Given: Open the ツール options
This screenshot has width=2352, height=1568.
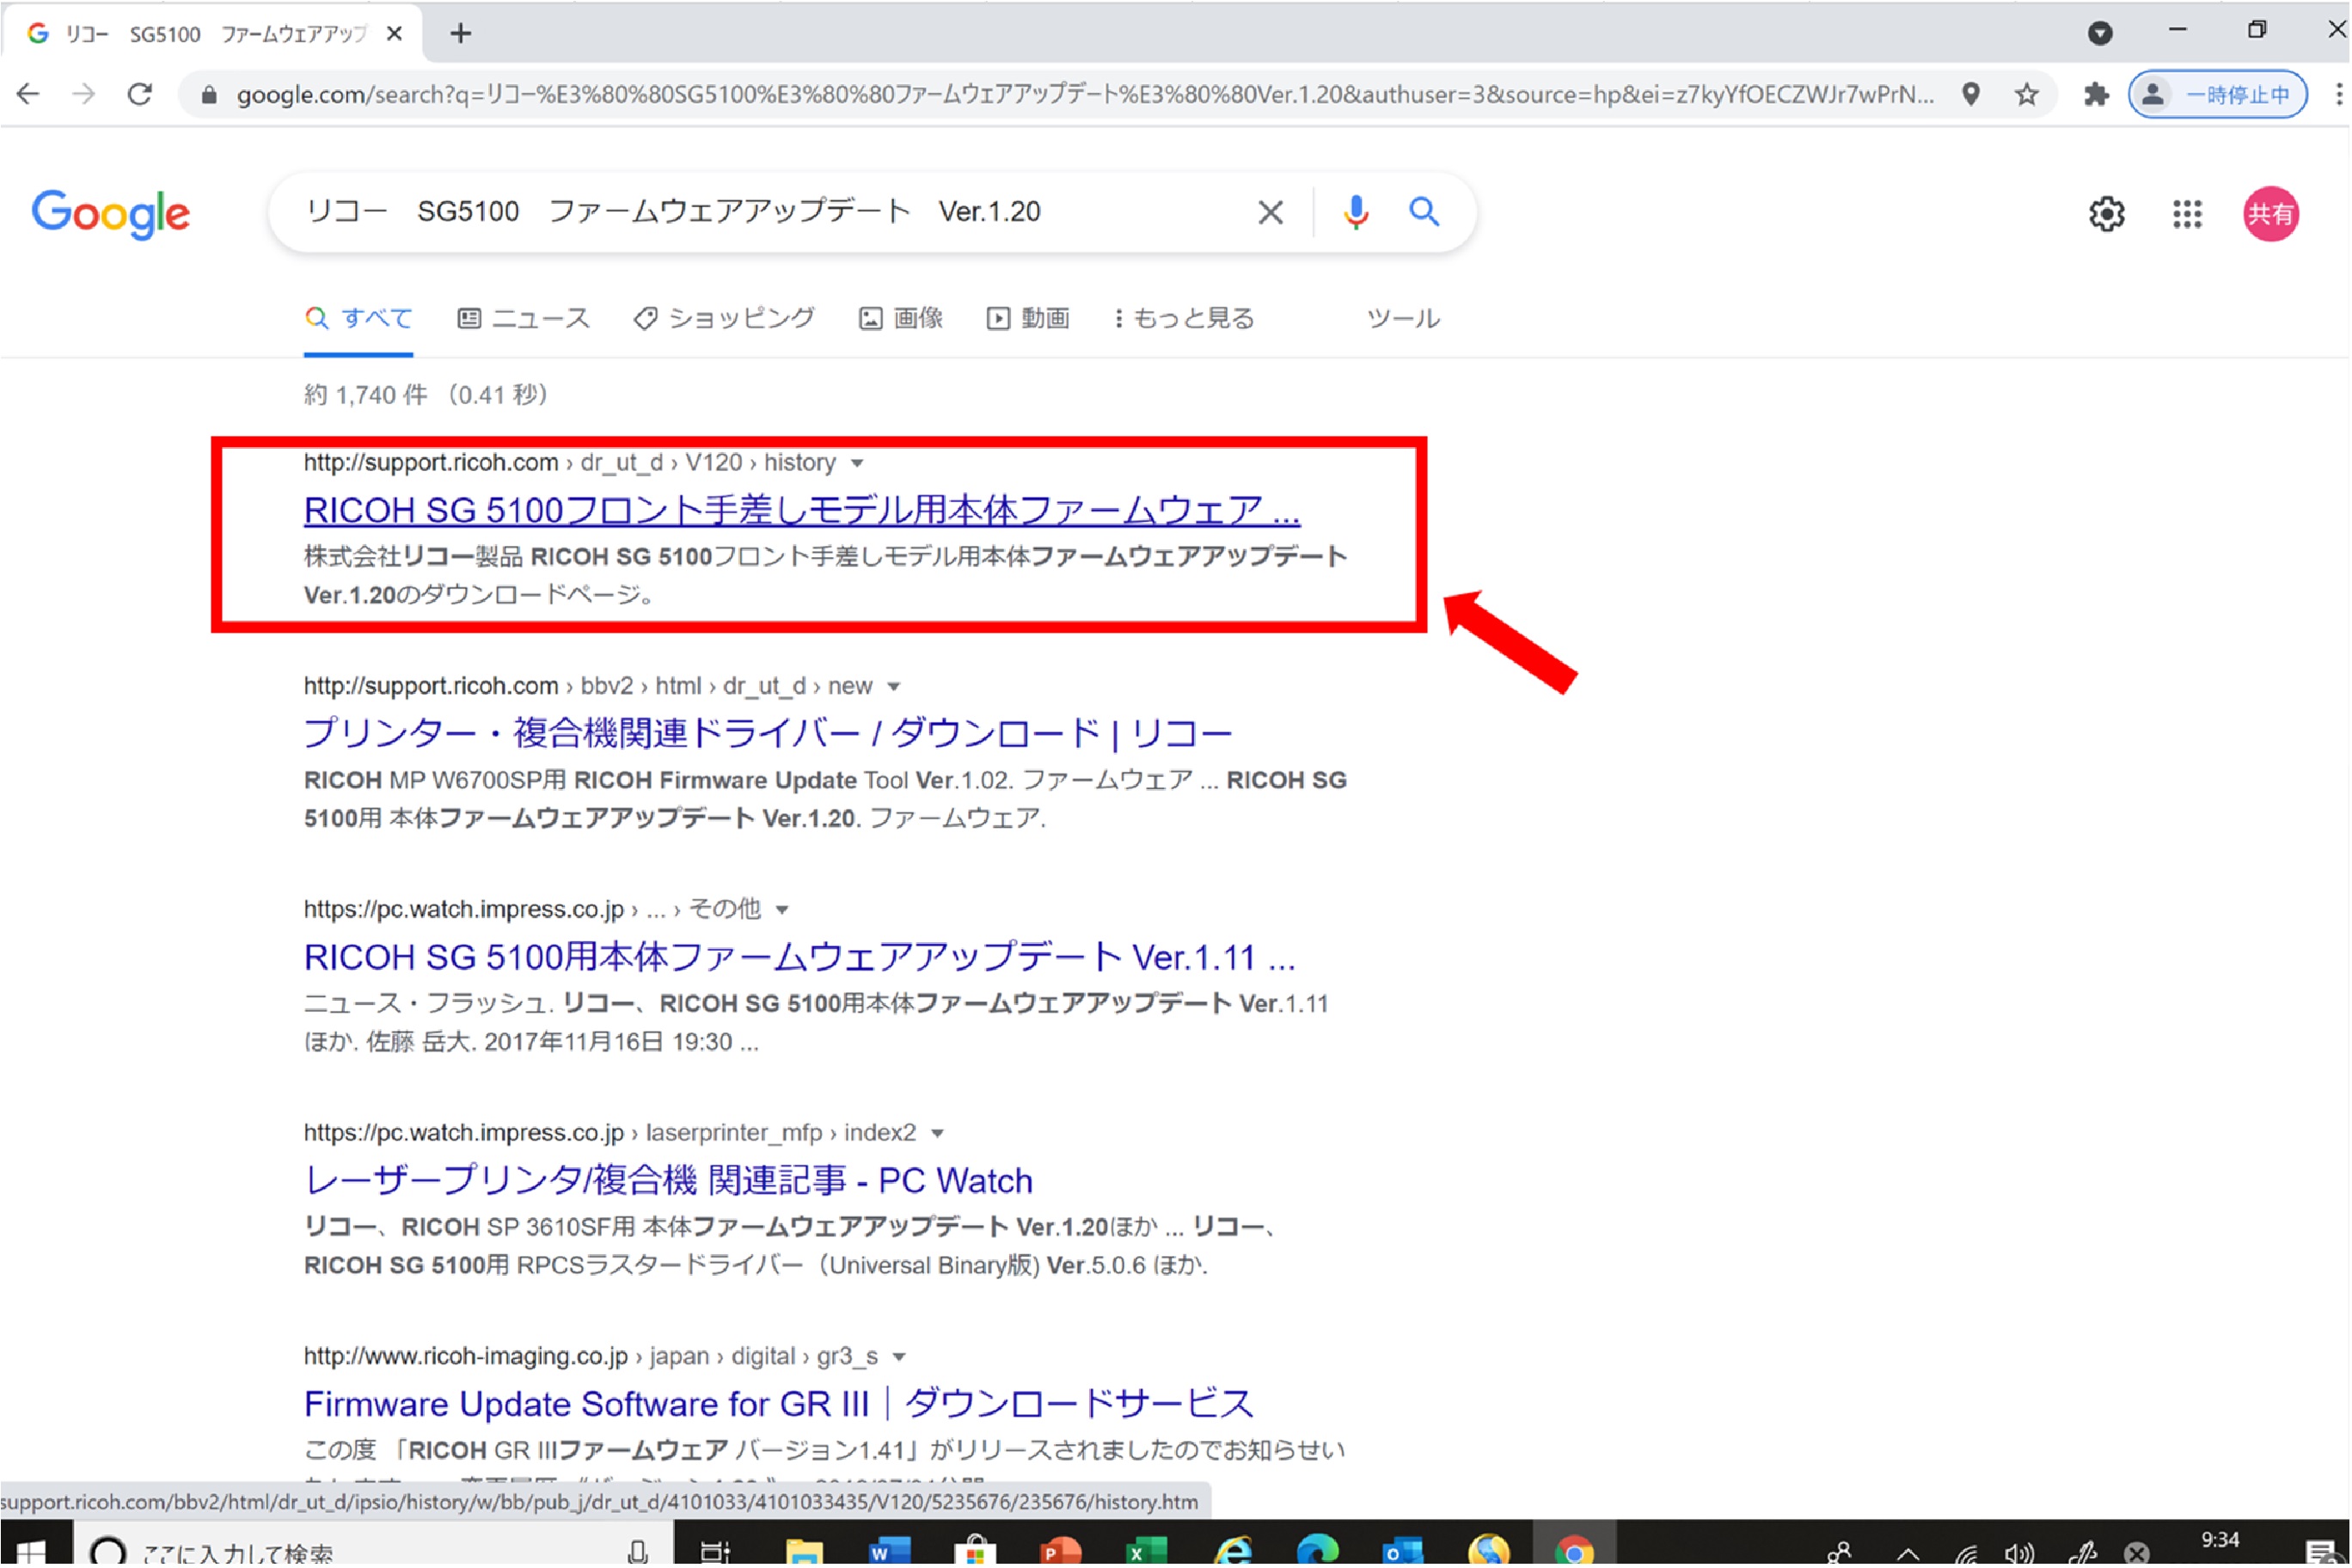Looking at the screenshot, I should coord(1403,319).
